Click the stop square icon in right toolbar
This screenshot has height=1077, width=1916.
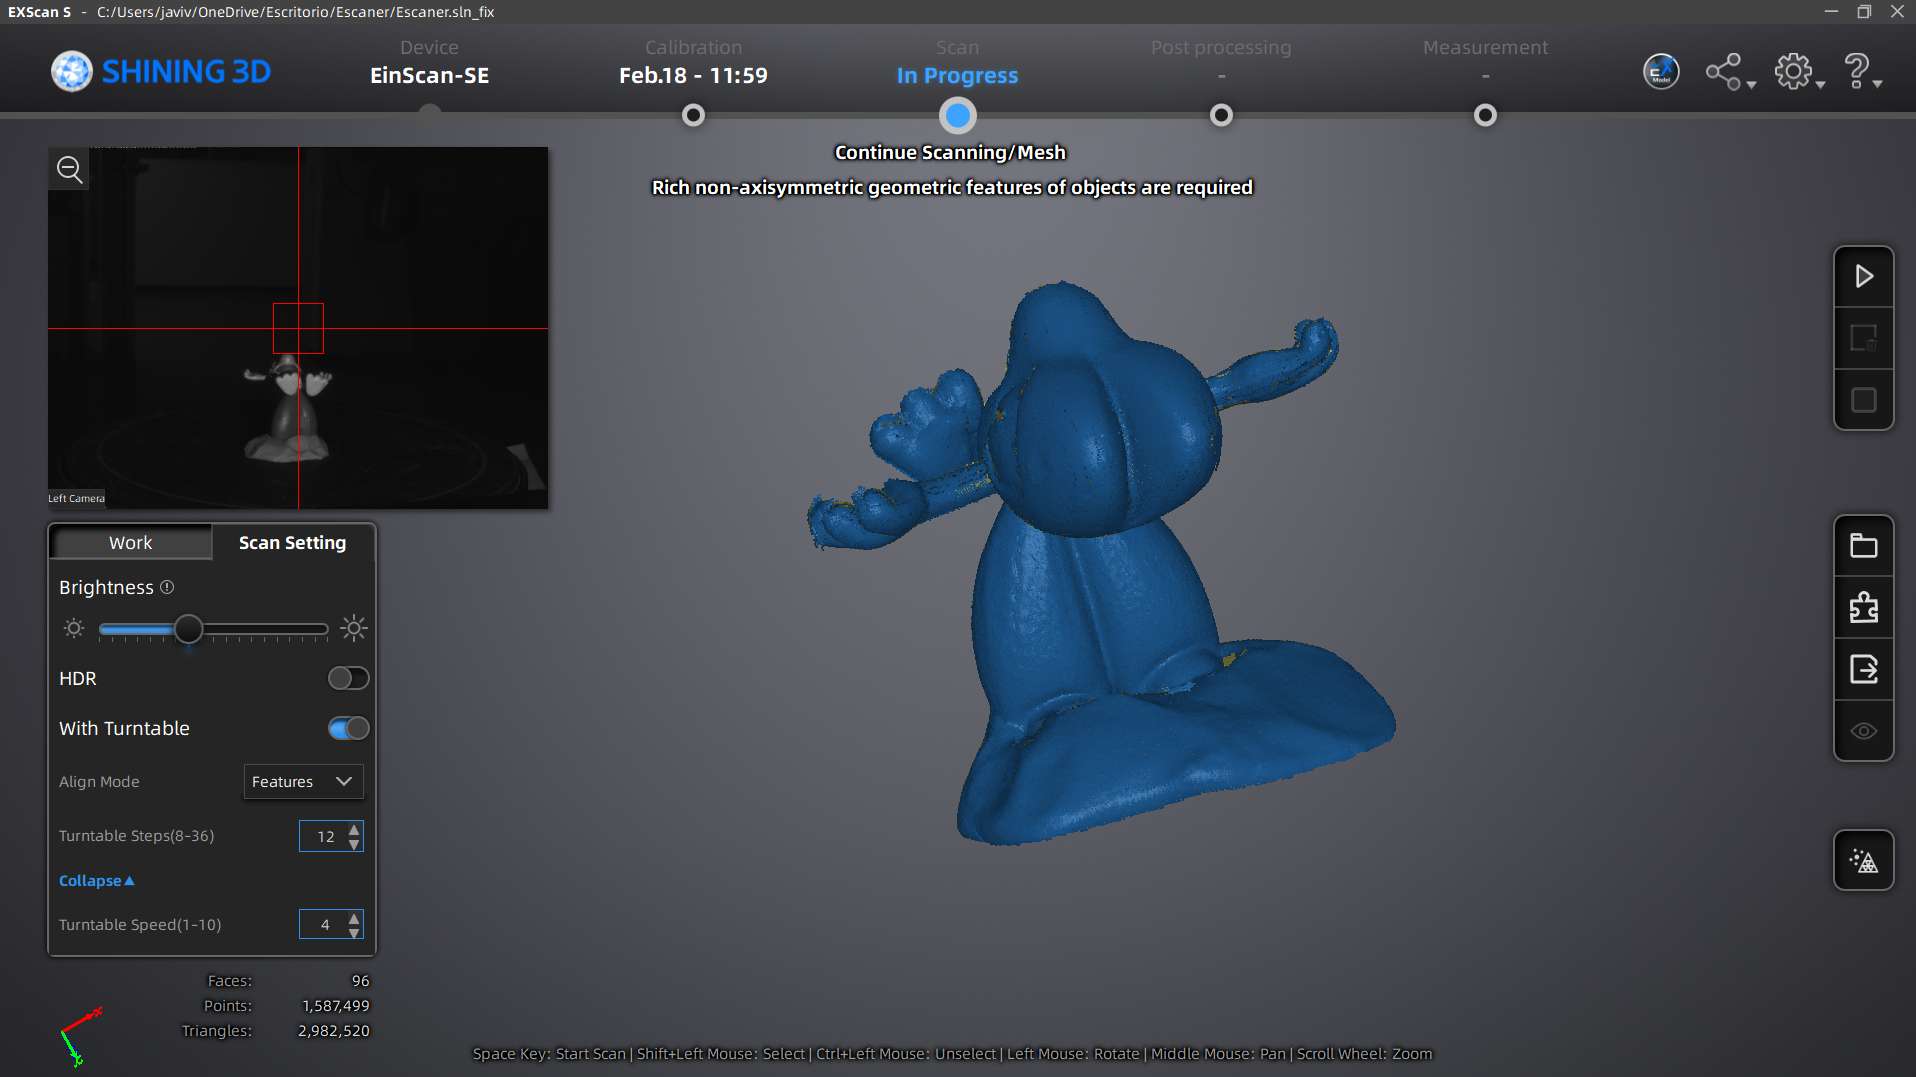tap(1863, 400)
